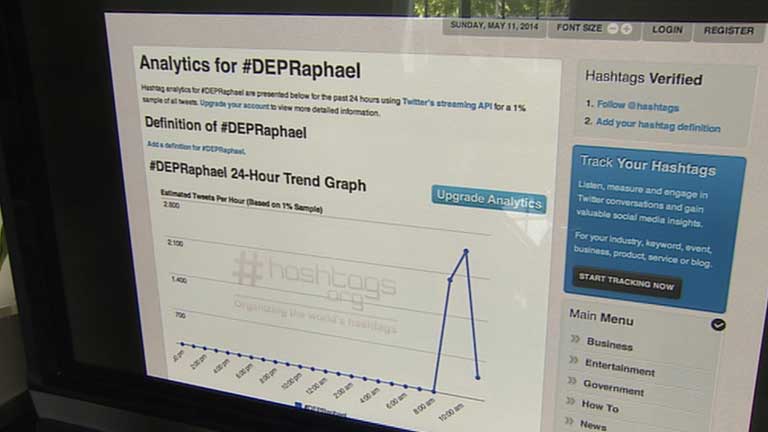
Task: Click the arrow icon beside Government
Action: [x=574, y=381]
